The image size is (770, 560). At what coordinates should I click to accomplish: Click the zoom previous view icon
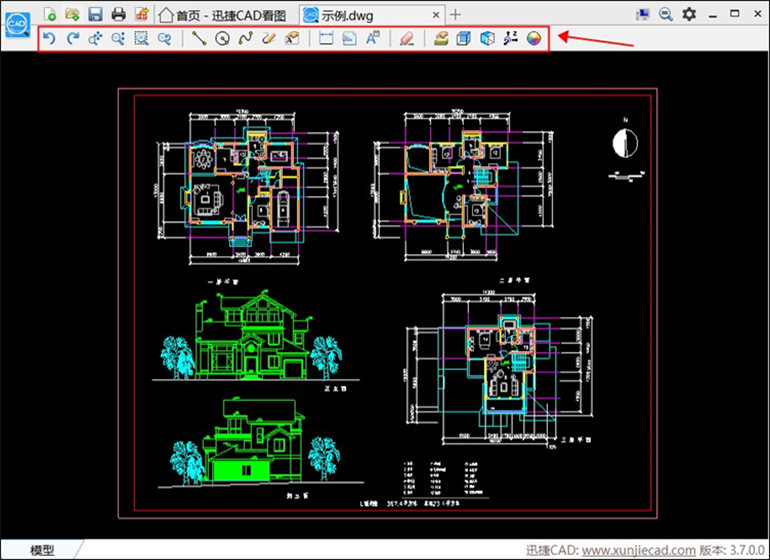click(165, 38)
